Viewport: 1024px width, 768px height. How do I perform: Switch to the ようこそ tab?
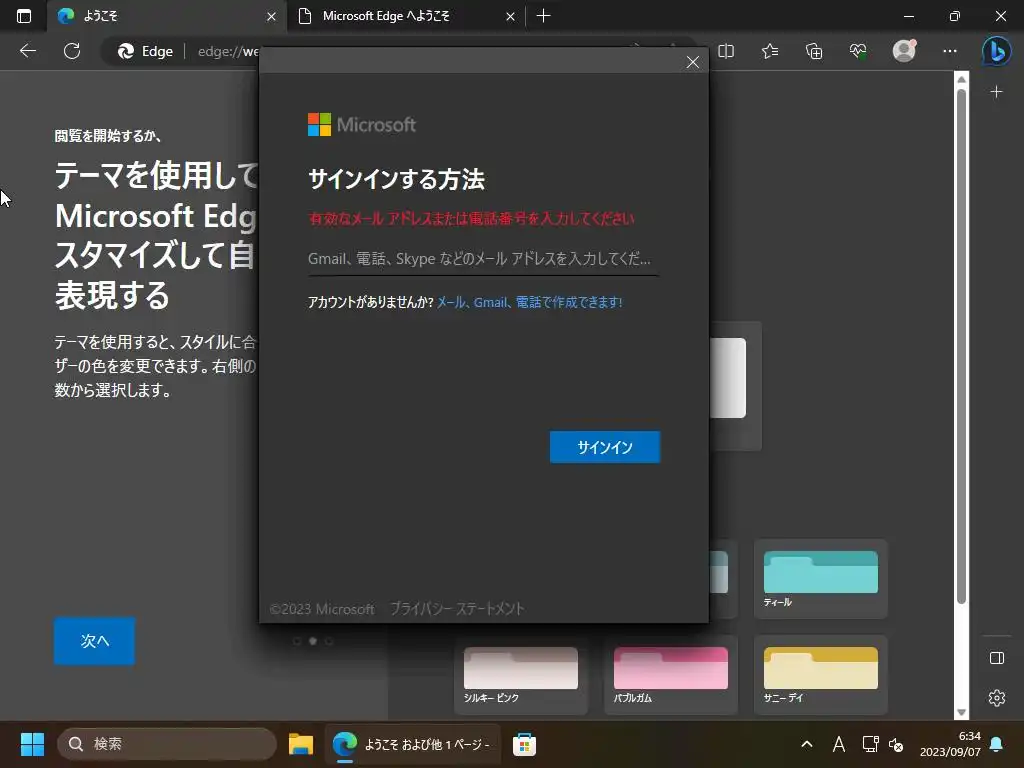pyautogui.click(x=167, y=16)
